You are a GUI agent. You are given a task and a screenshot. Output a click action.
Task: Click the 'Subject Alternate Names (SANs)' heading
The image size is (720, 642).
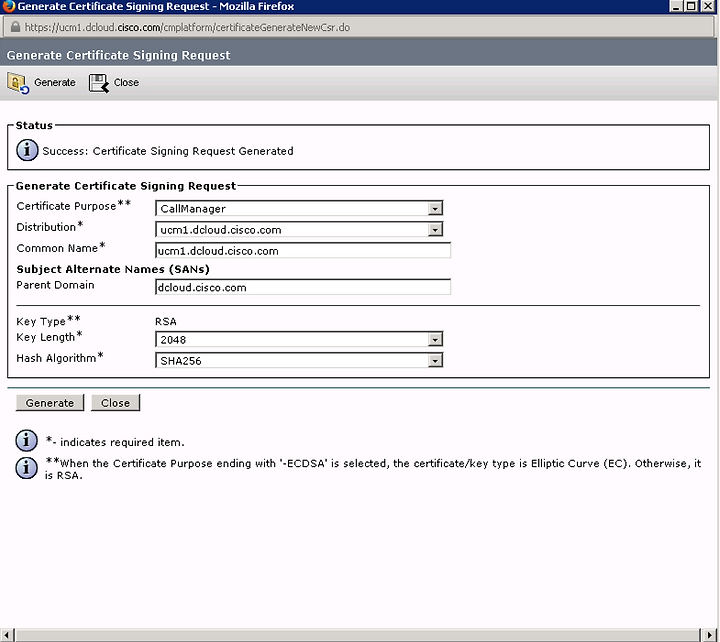tap(113, 269)
